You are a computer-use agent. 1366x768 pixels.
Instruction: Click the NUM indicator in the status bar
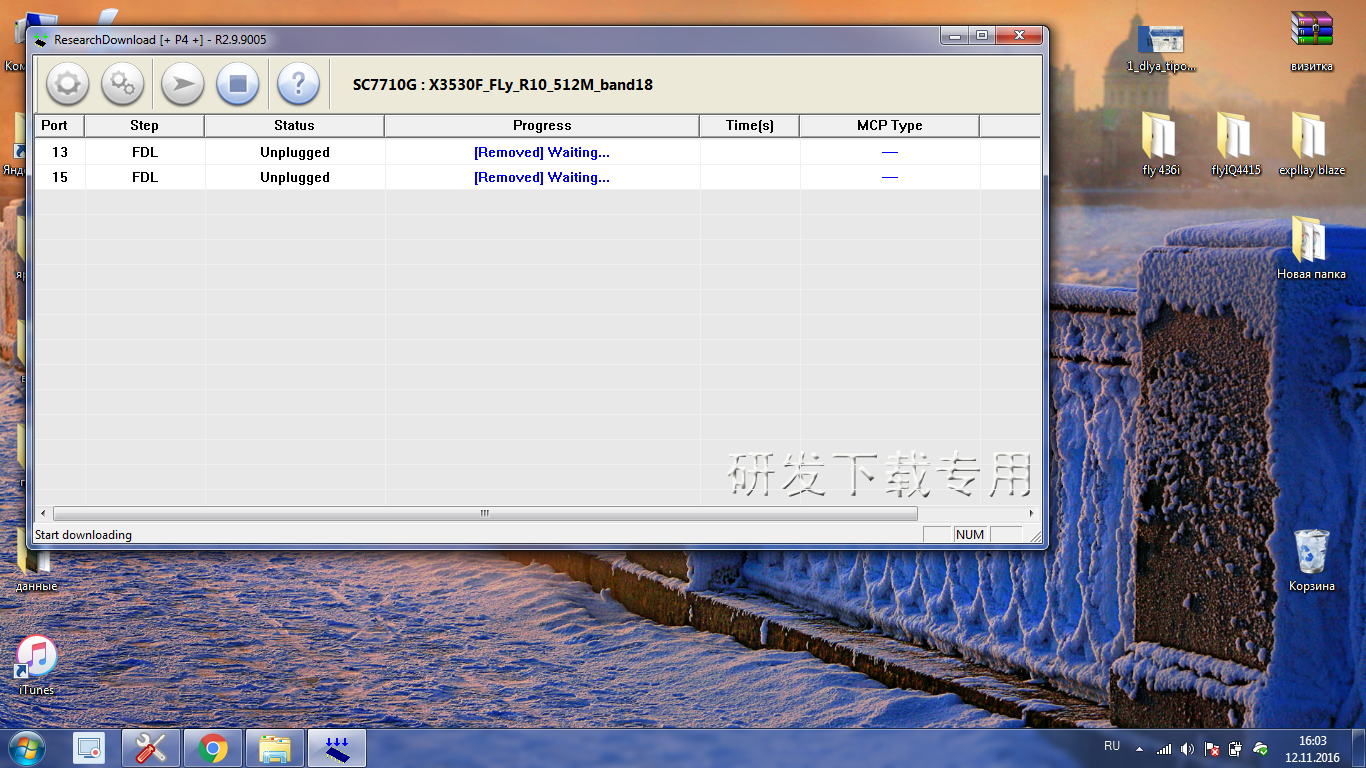click(x=970, y=535)
